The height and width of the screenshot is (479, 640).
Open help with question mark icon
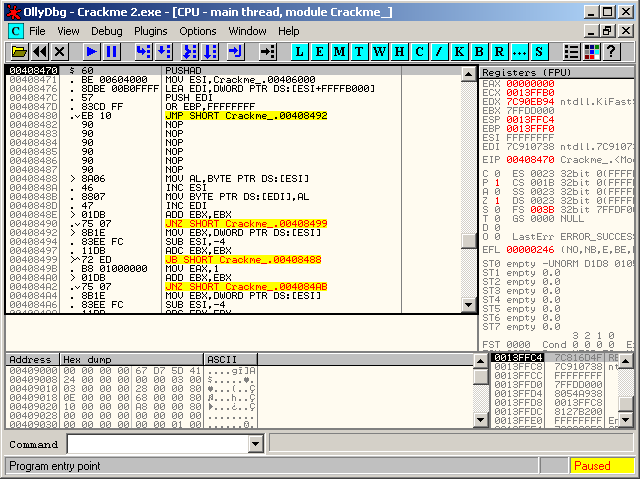click(x=611, y=52)
